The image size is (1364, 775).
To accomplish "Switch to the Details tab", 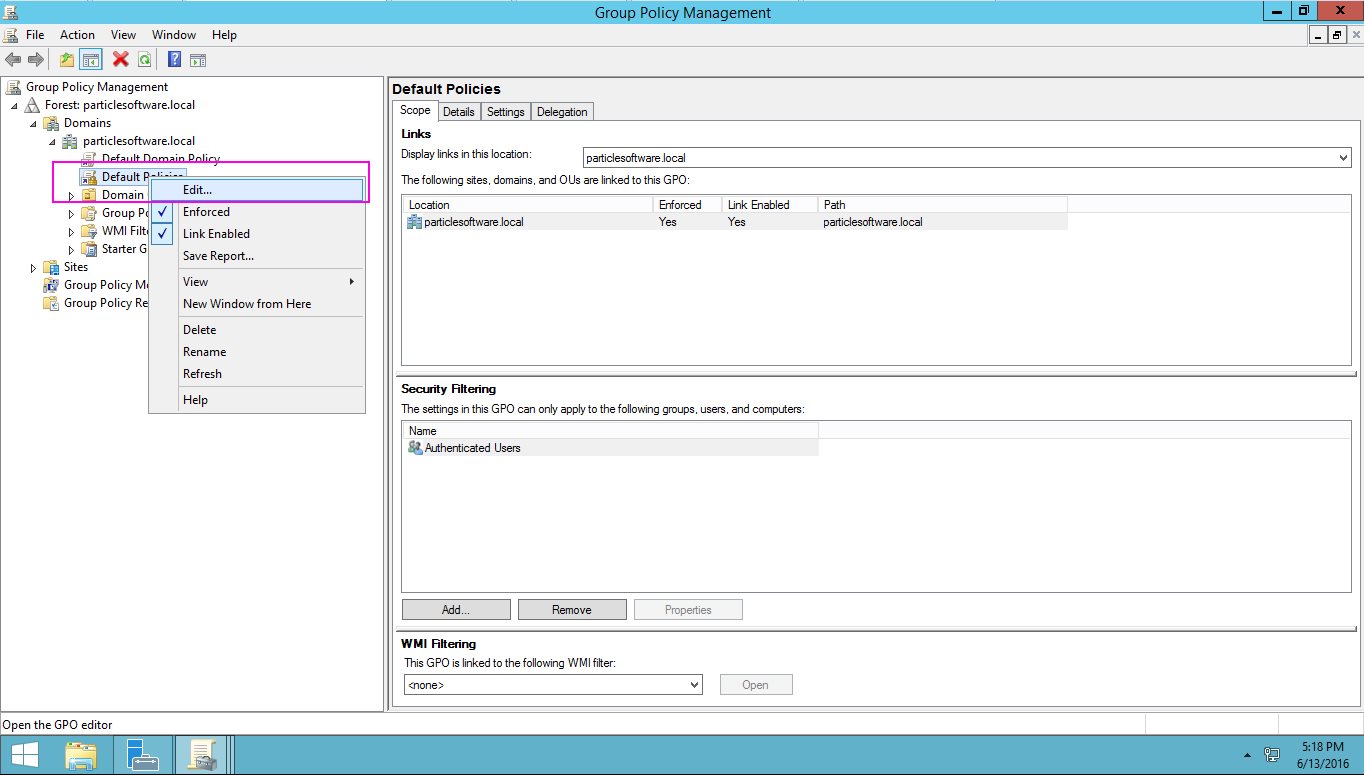I will 459,112.
